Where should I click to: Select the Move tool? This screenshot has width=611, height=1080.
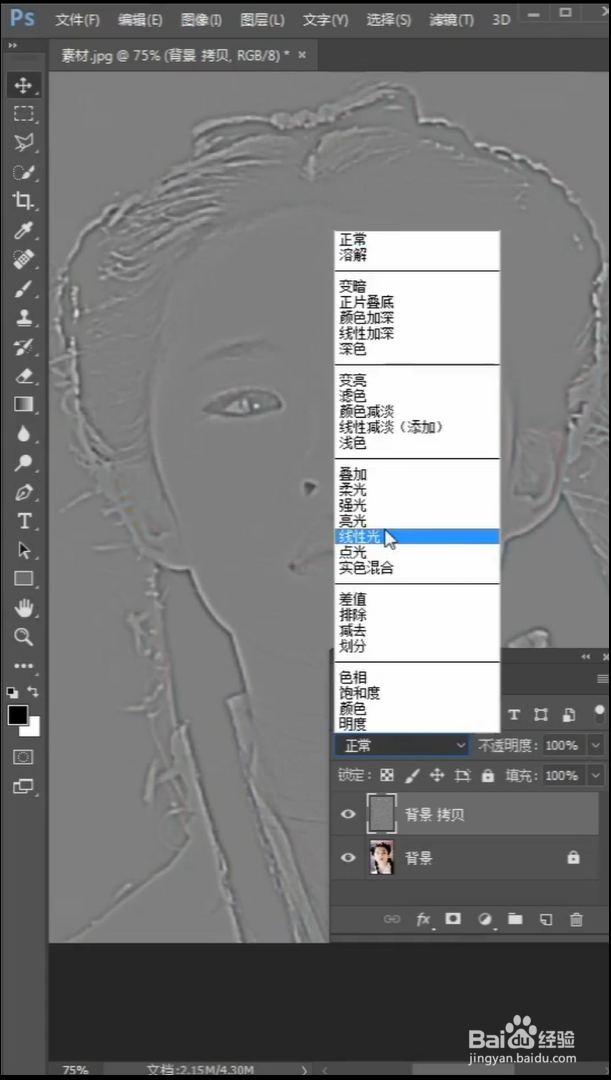[23, 85]
